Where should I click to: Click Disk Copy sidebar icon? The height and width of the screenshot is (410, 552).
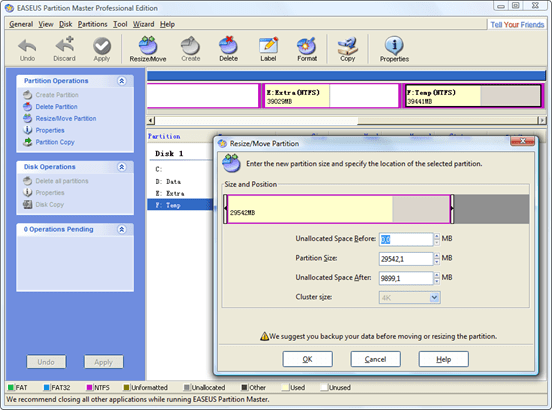pos(27,204)
